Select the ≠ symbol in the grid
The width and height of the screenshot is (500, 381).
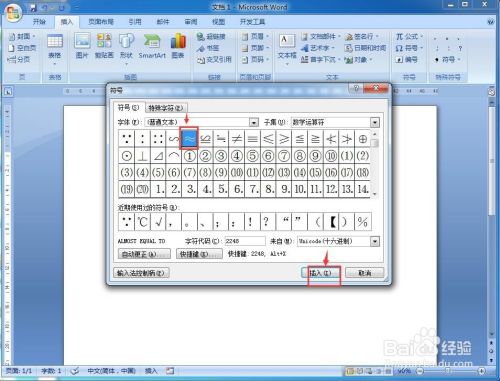237,138
